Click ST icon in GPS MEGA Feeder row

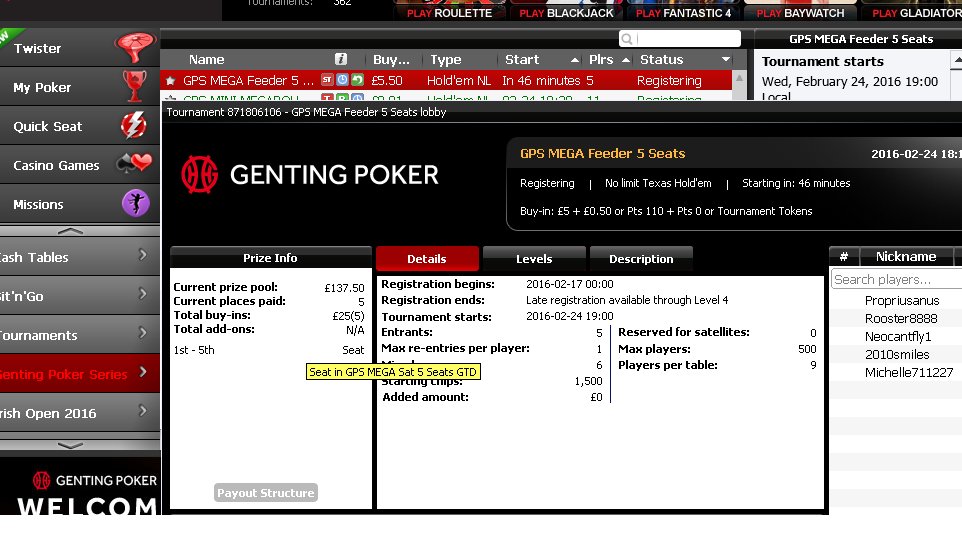(327, 80)
